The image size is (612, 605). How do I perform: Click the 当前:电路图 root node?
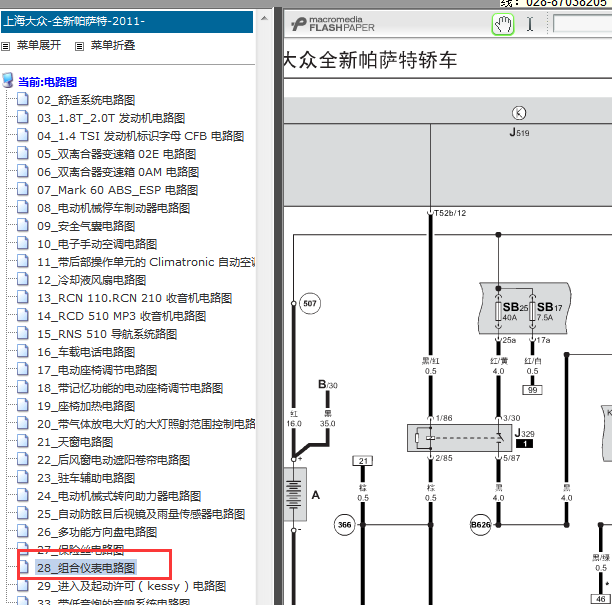click(x=48, y=82)
